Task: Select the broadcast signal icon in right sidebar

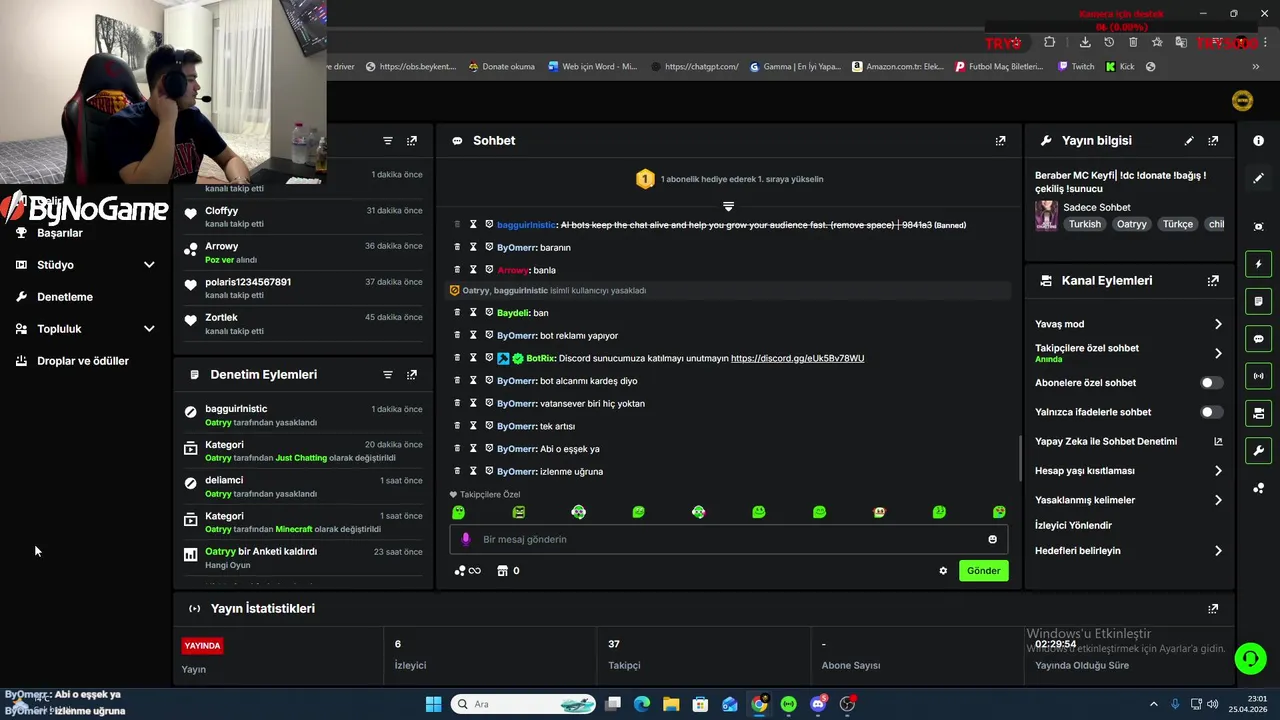Action: [x=1258, y=376]
